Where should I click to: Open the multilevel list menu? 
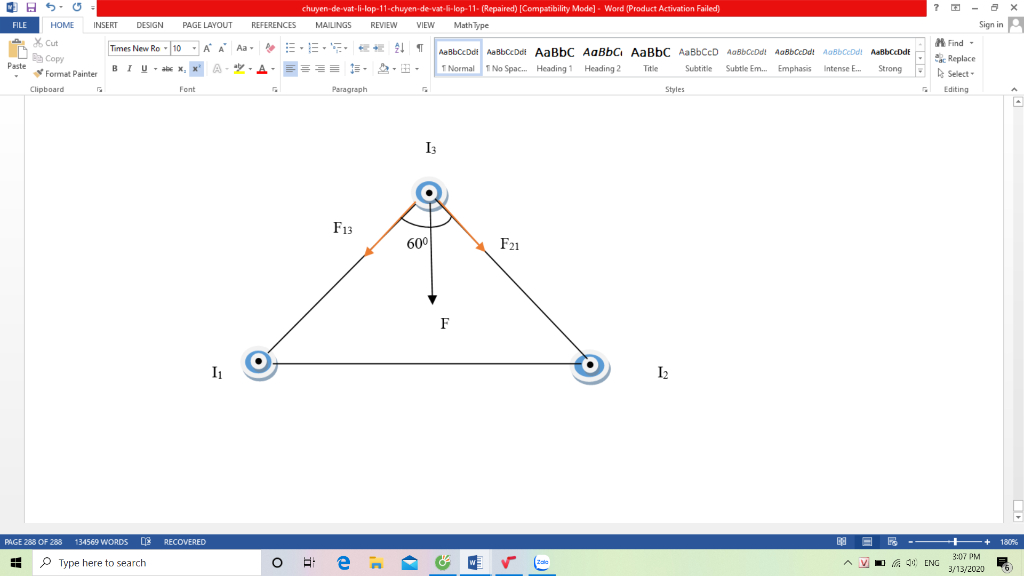(x=339, y=48)
